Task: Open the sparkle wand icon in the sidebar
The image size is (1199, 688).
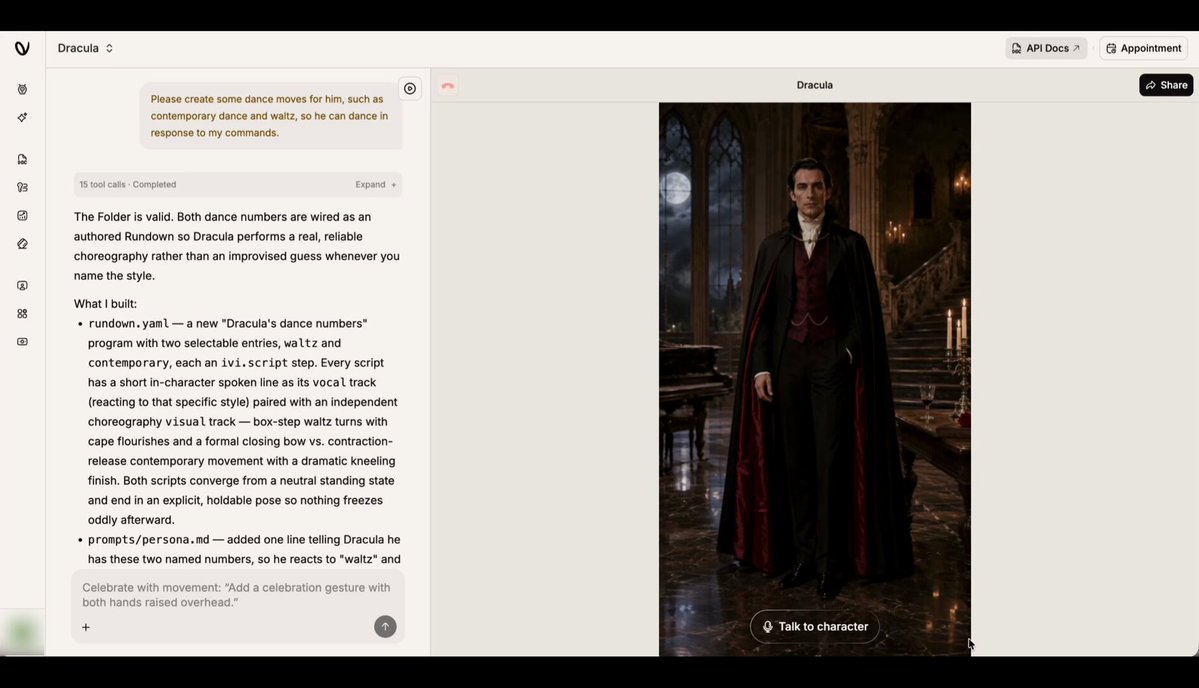Action: pos(22,118)
